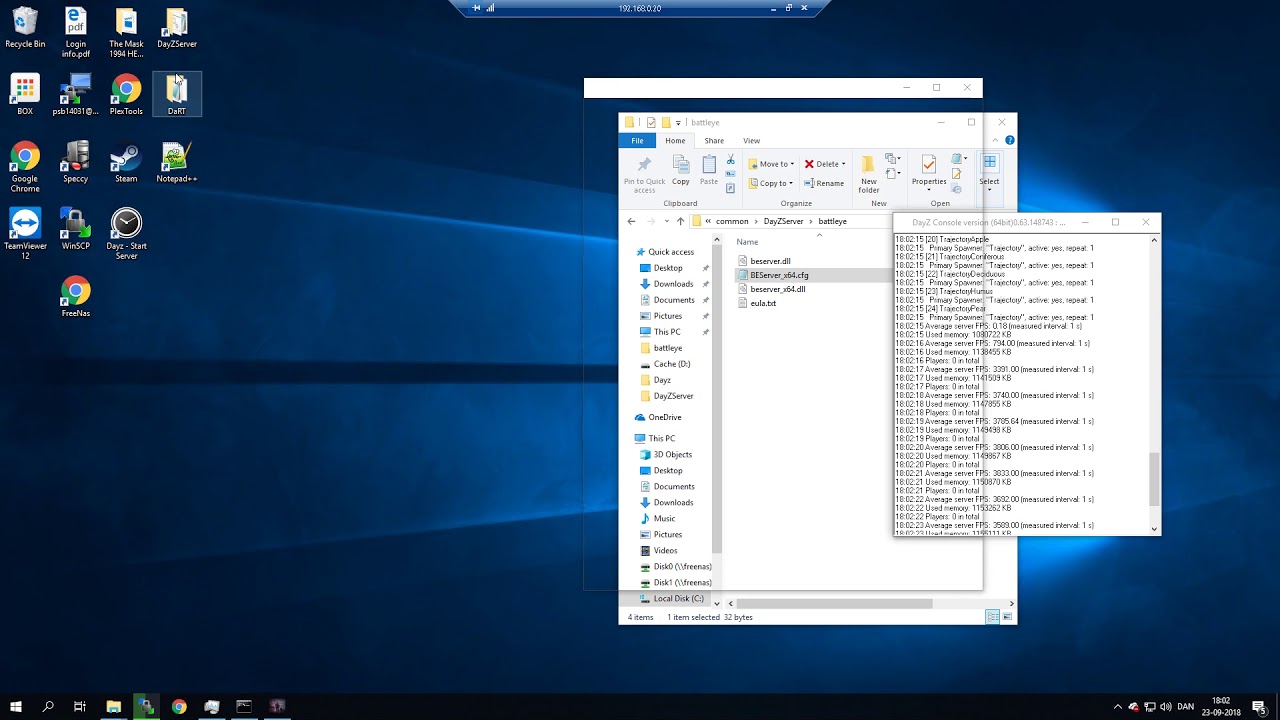Open Chrome from the taskbar
This screenshot has height=720, width=1280.
click(179, 706)
